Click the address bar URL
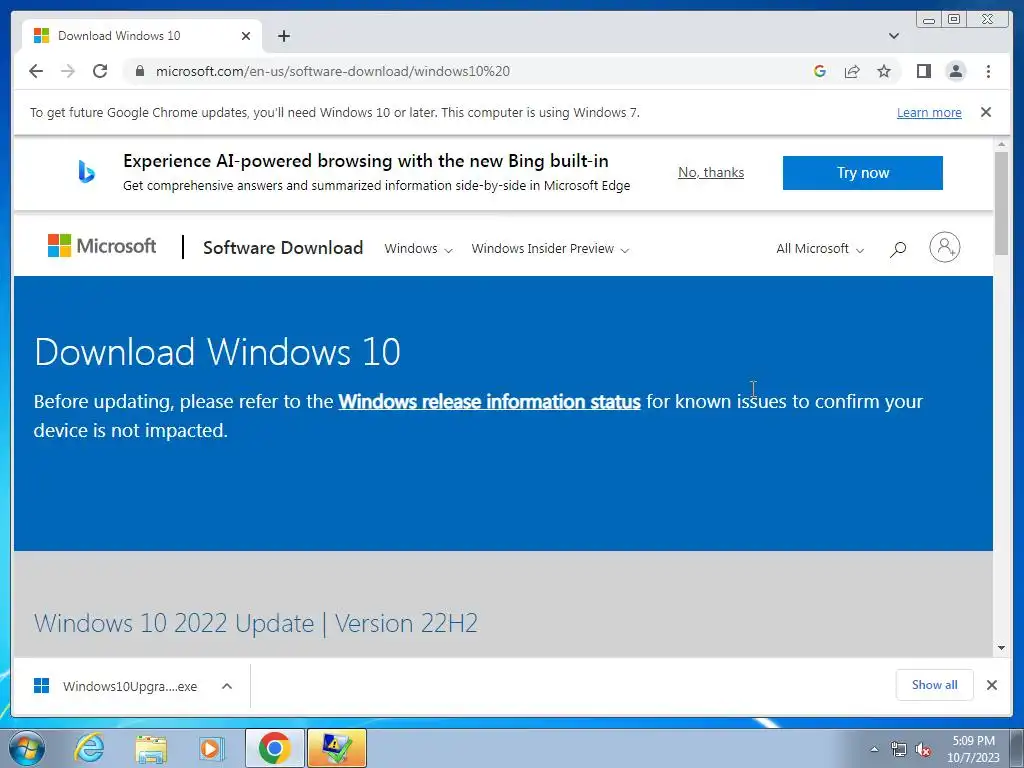This screenshot has height=768, width=1024. point(332,71)
